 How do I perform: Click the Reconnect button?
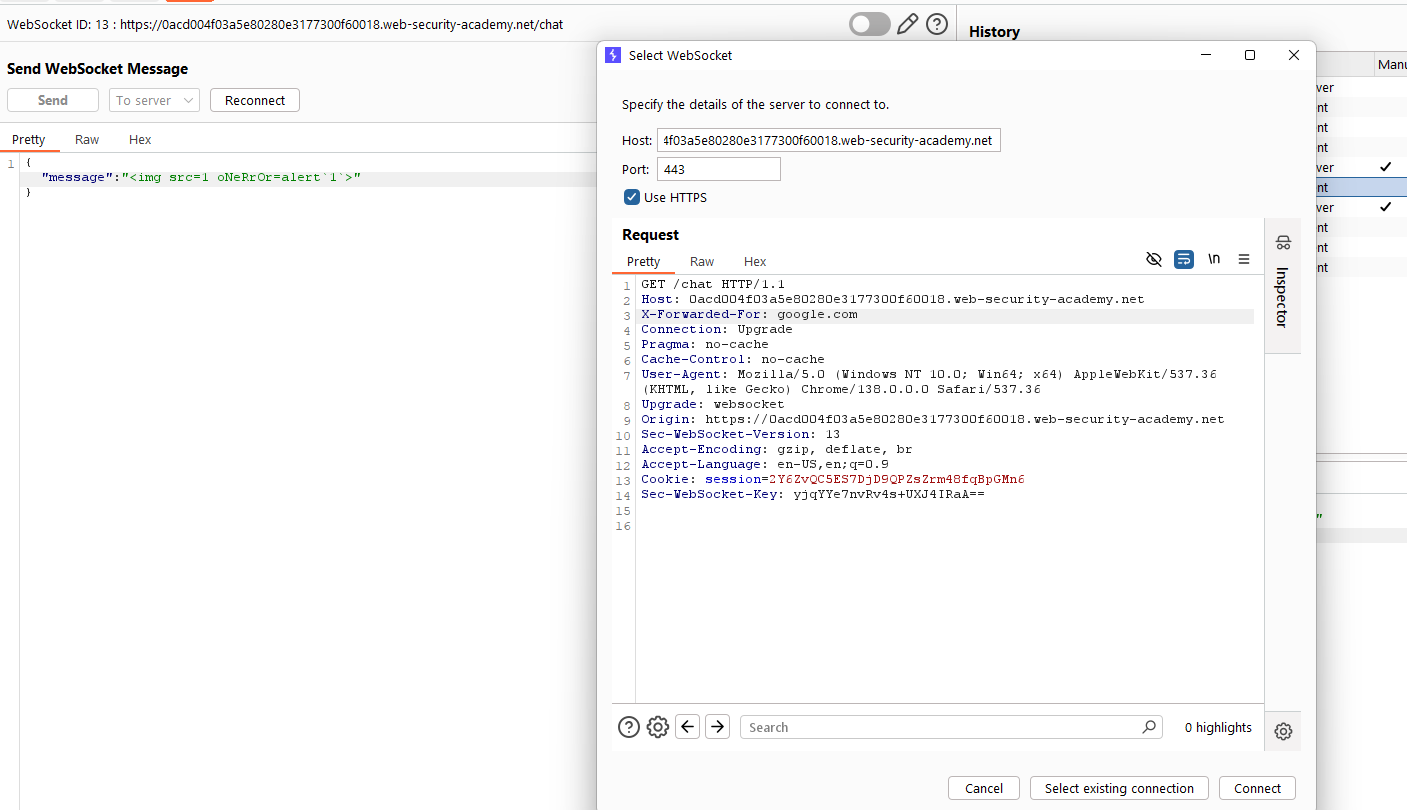pos(255,100)
